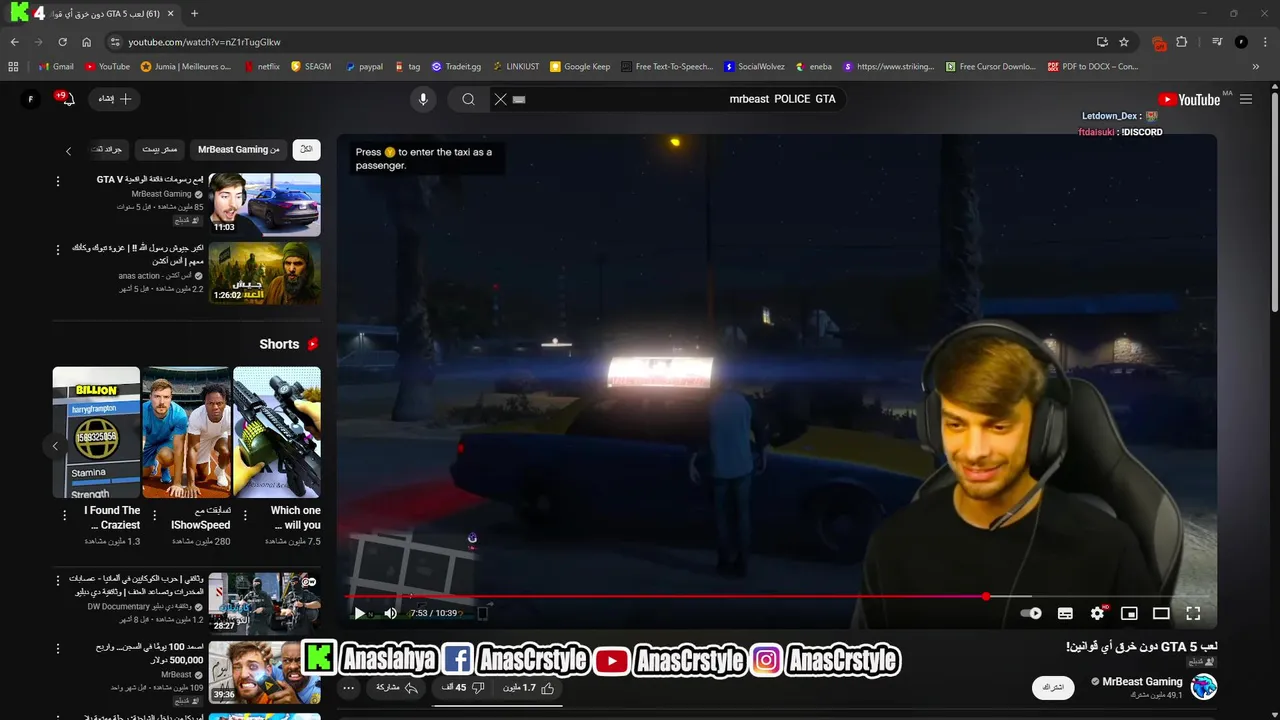Viewport: 1280px width, 720px height.
Task: Open the account avatar 'F' on YouTube
Action: pos(31,99)
